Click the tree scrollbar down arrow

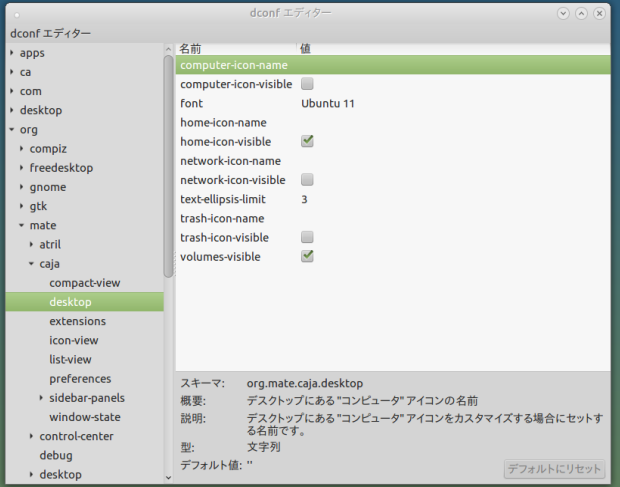[168, 478]
